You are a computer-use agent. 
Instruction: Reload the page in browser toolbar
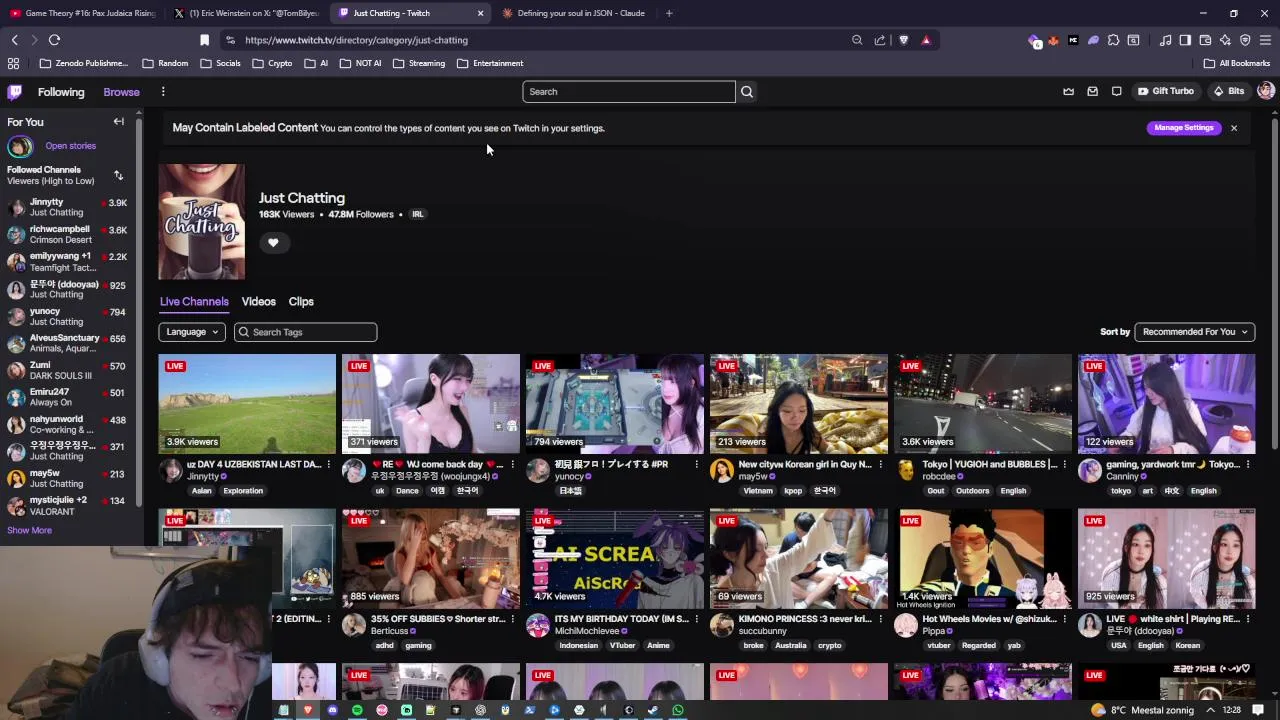(54, 40)
